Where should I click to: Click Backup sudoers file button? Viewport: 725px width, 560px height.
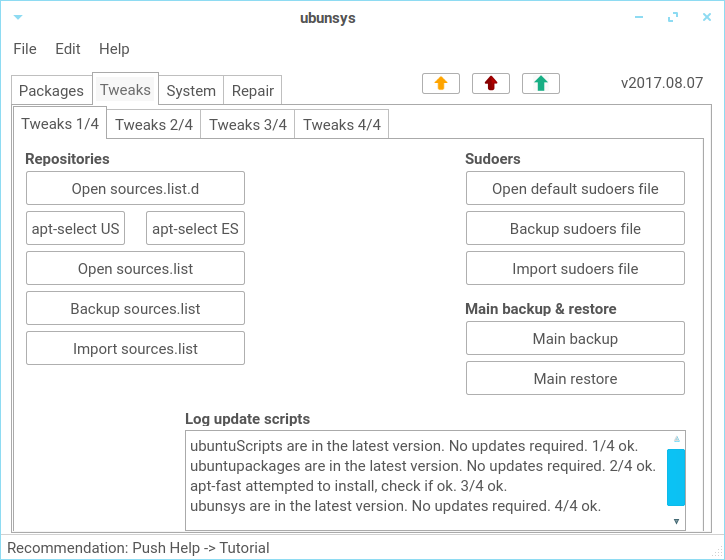tap(575, 228)
